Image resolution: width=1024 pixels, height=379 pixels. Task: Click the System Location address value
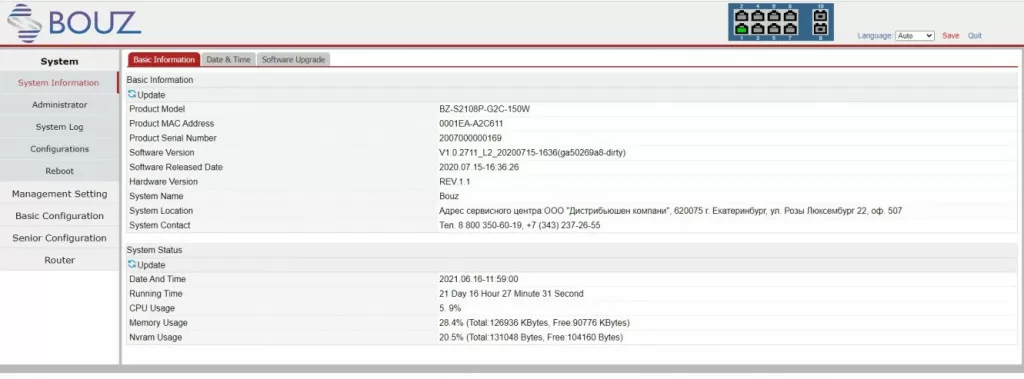[671, 210]
